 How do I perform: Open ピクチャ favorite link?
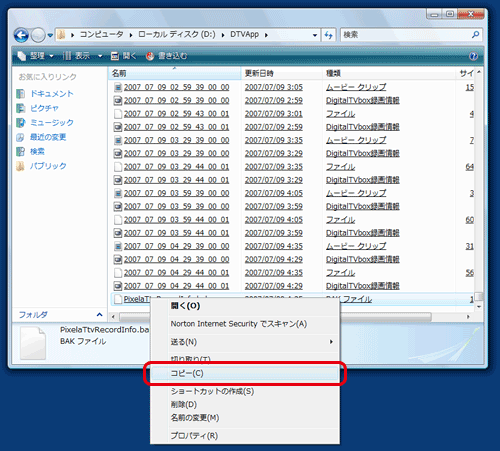[x=44, y=108]
